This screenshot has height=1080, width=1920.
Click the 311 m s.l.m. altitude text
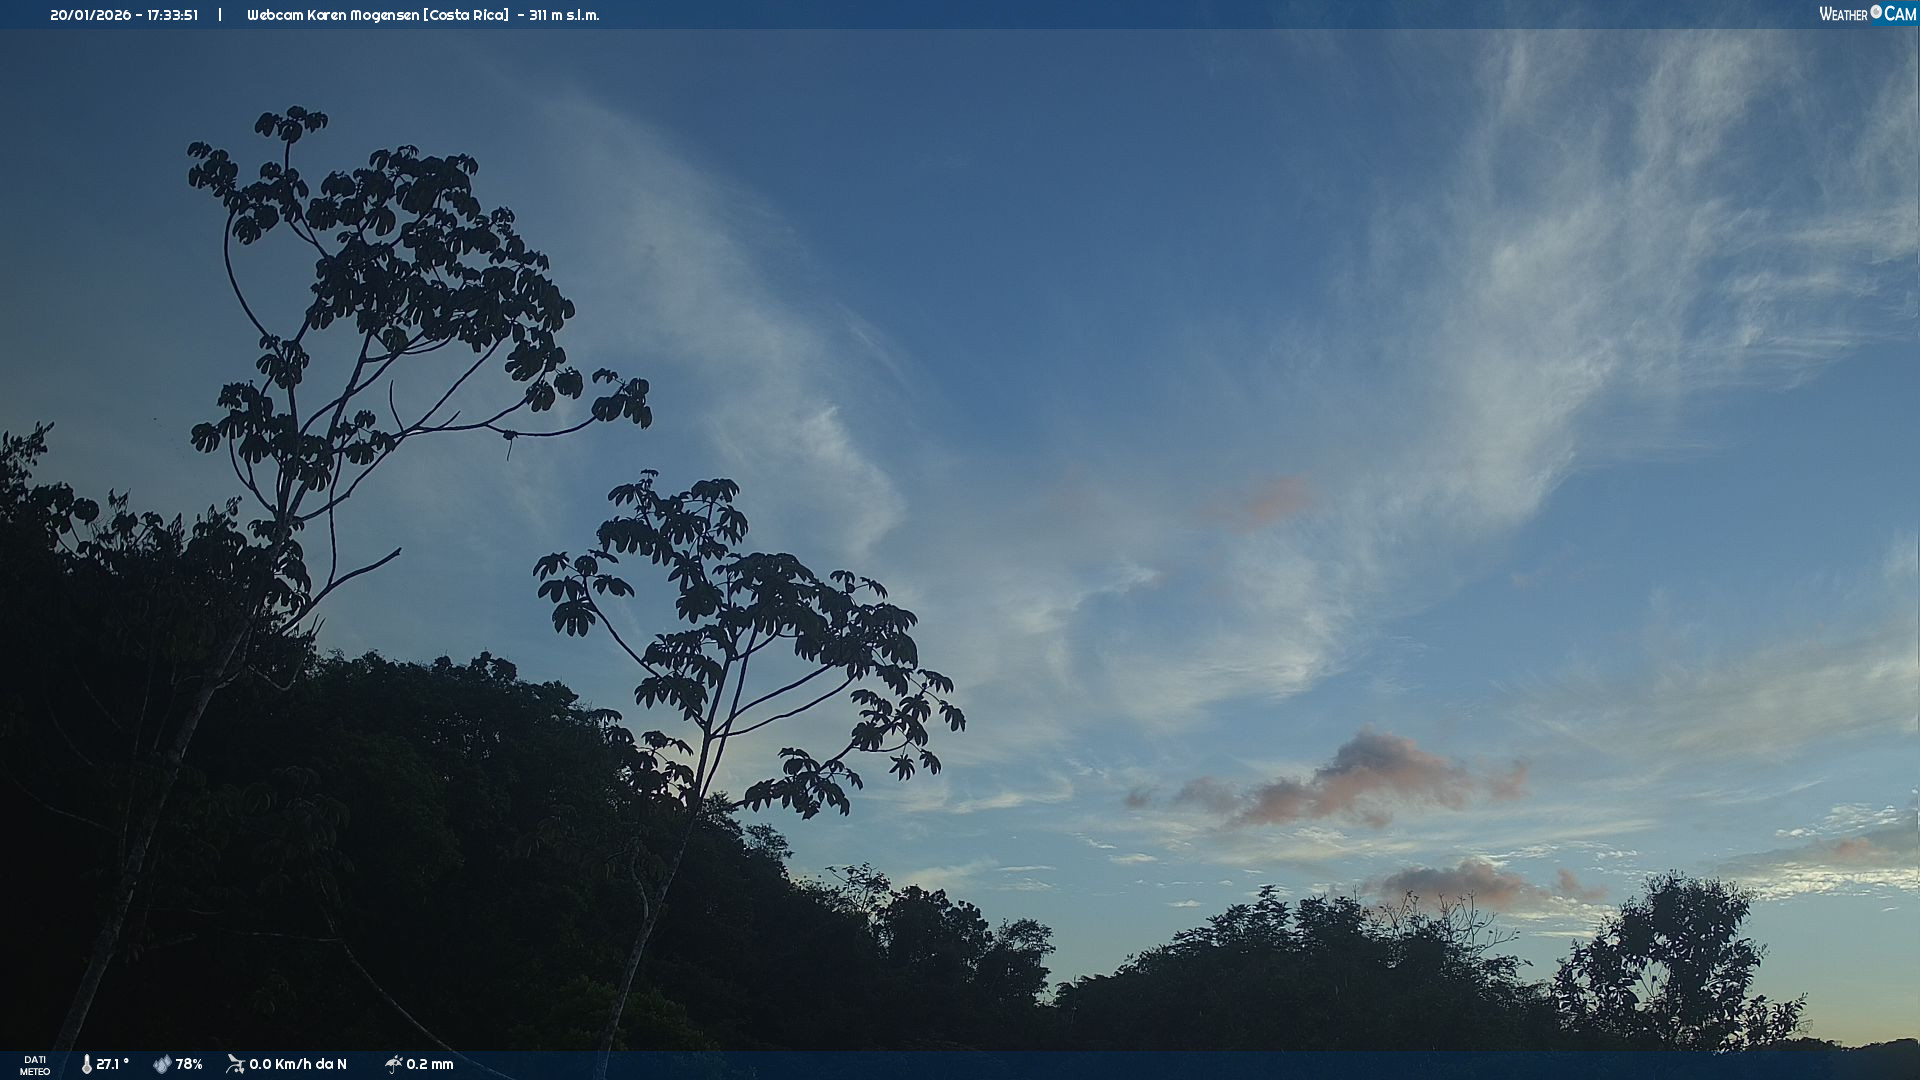click(x=564, y=15)
